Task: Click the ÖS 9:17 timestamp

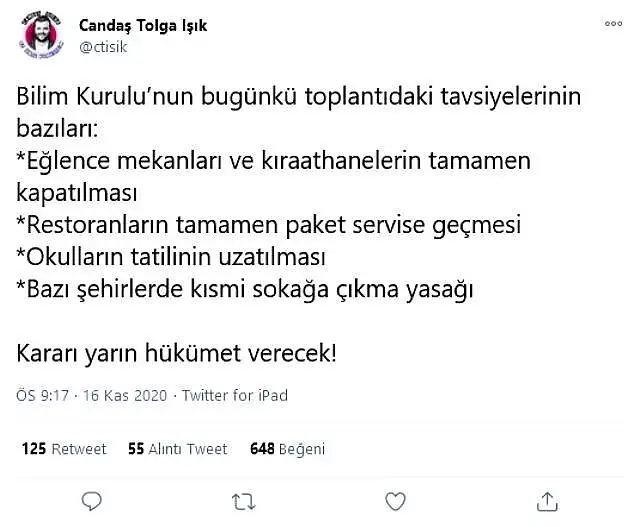Action: (42, 396)
